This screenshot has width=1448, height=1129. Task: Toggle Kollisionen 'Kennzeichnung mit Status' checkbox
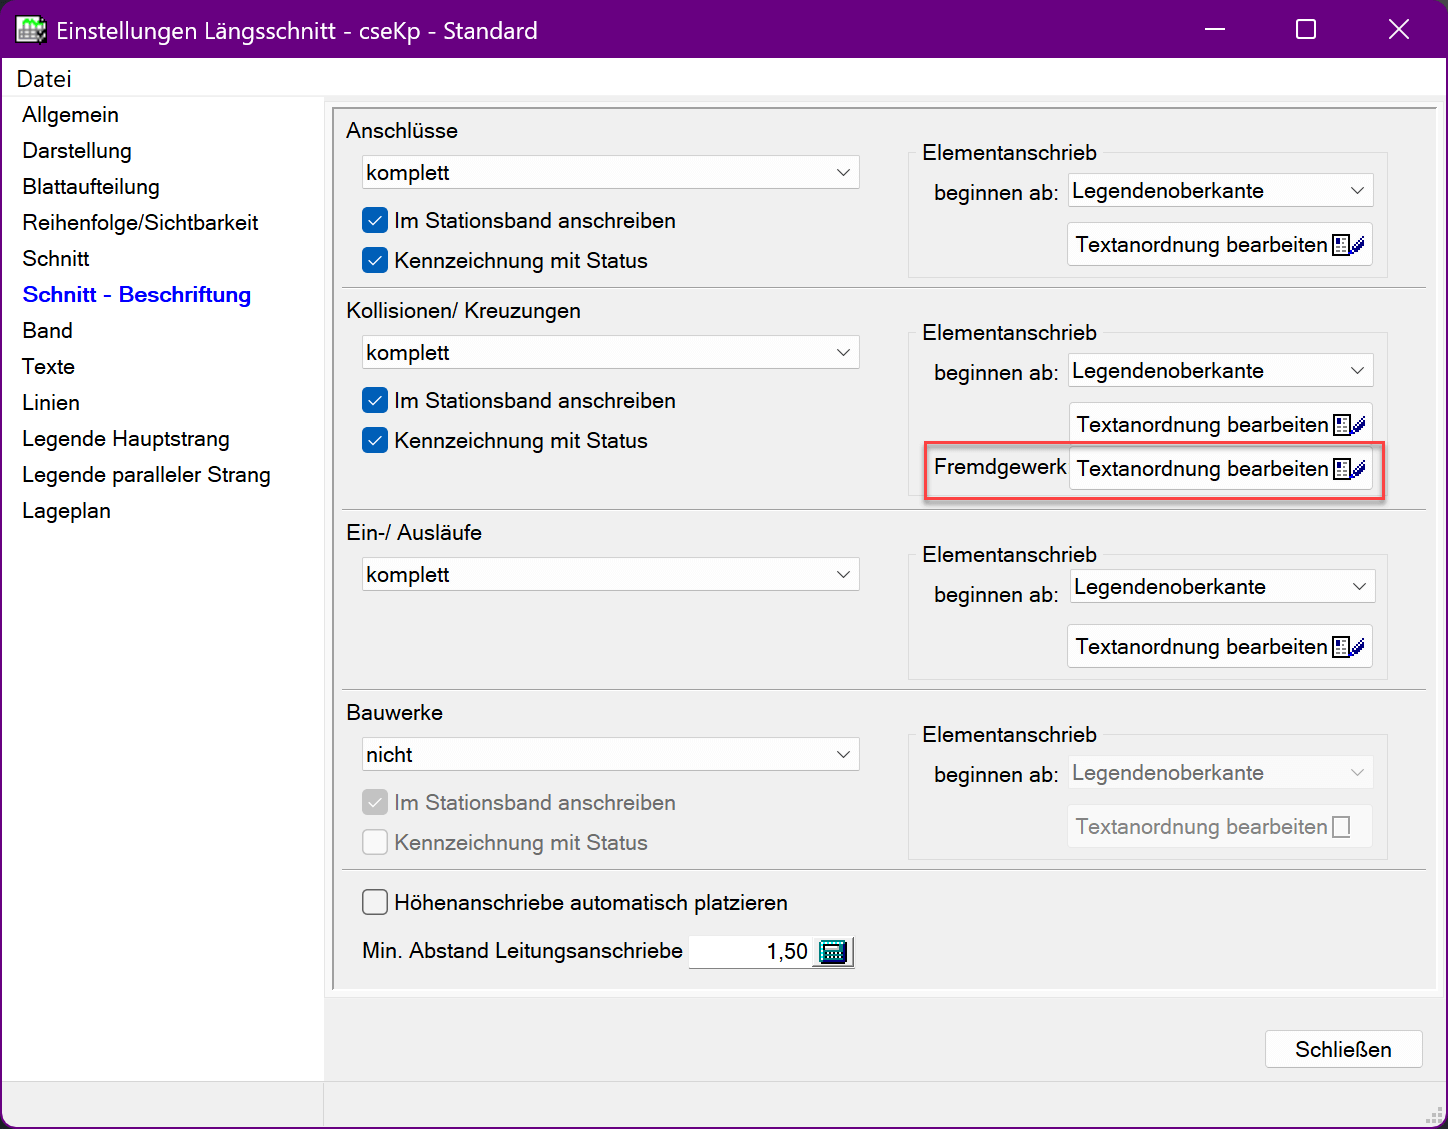(375, 441)
